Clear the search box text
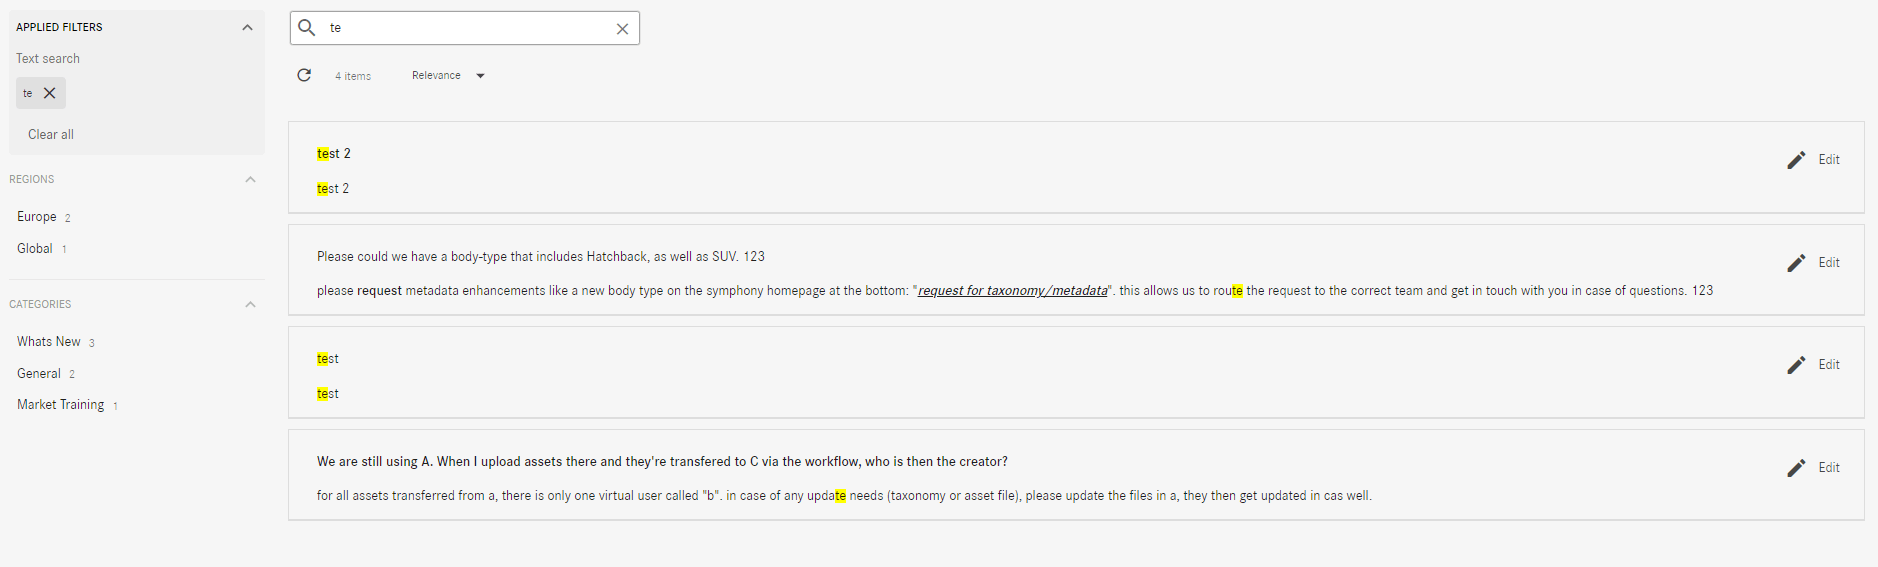 [622, 29]
